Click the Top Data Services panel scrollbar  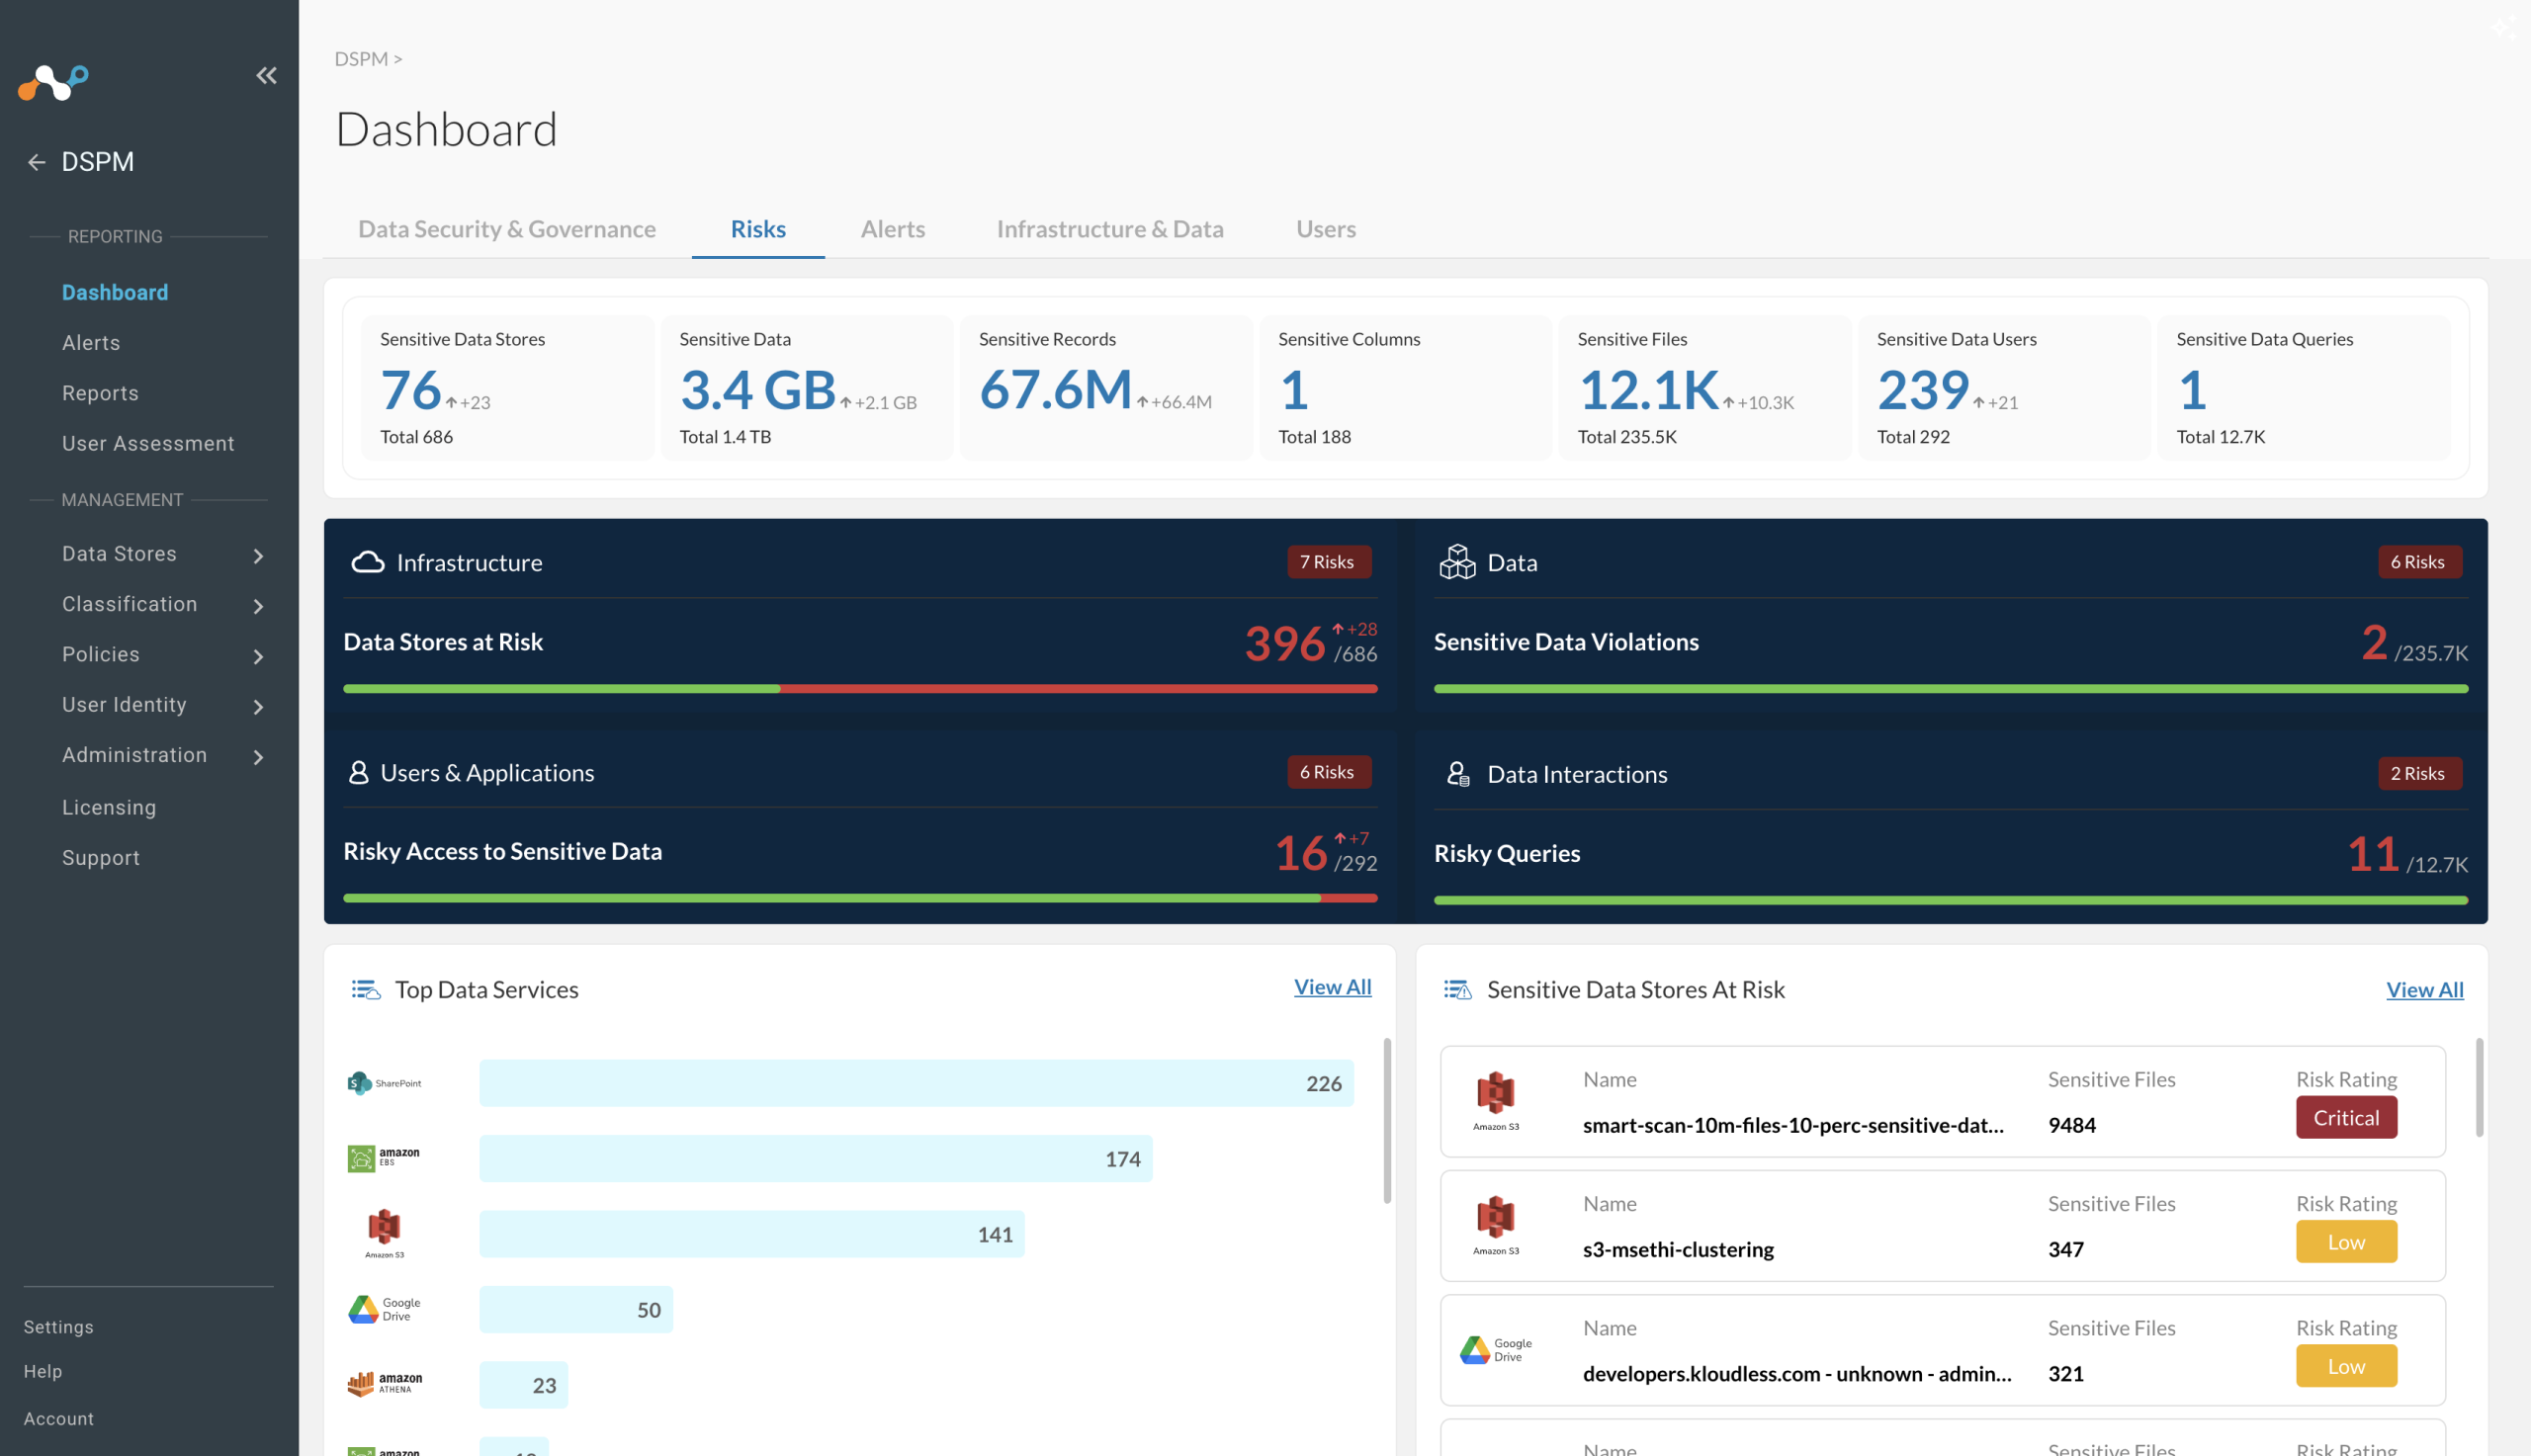click(1387, 1120)
